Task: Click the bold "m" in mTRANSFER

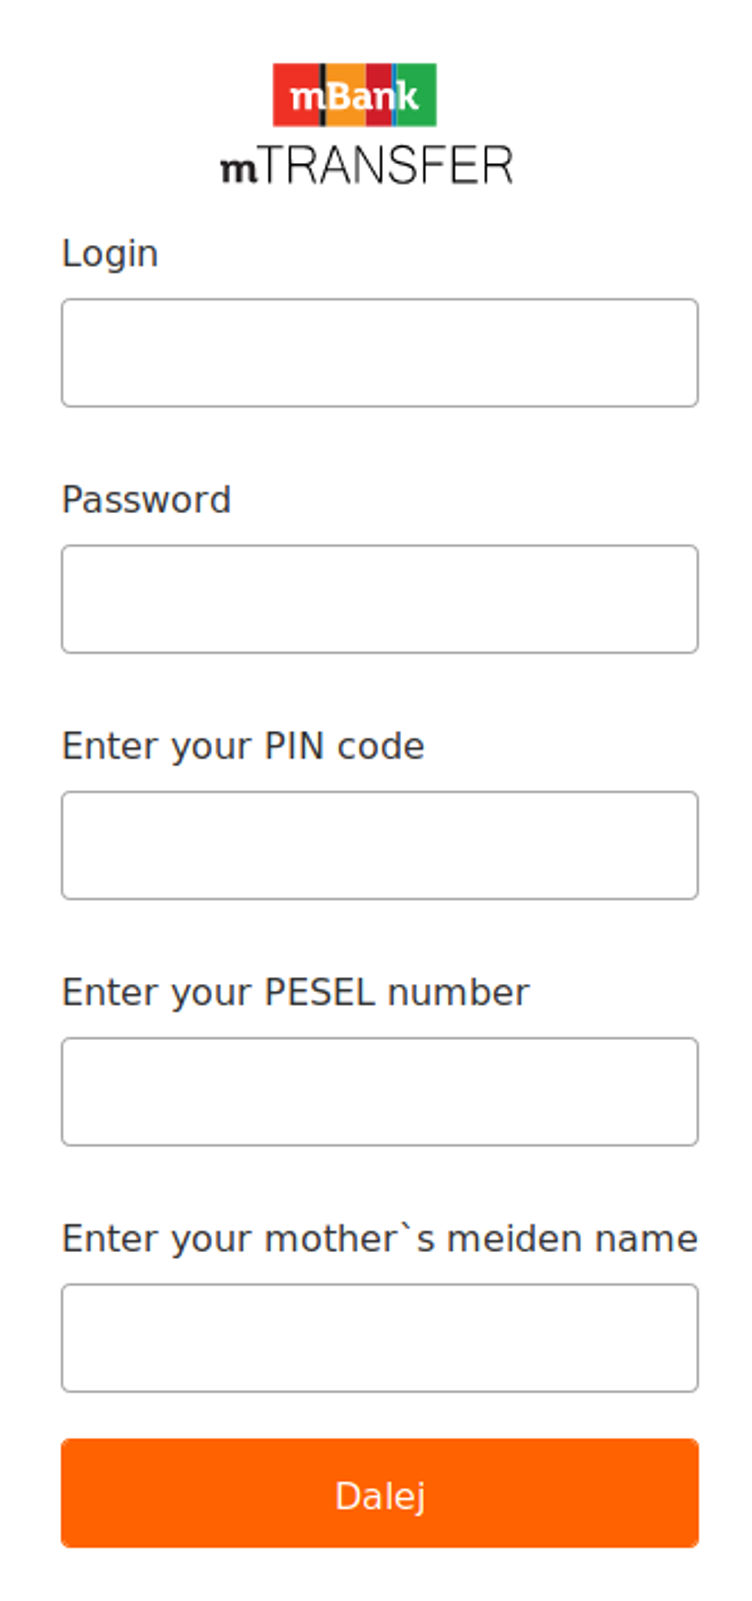Action: (x=238, y=169)
